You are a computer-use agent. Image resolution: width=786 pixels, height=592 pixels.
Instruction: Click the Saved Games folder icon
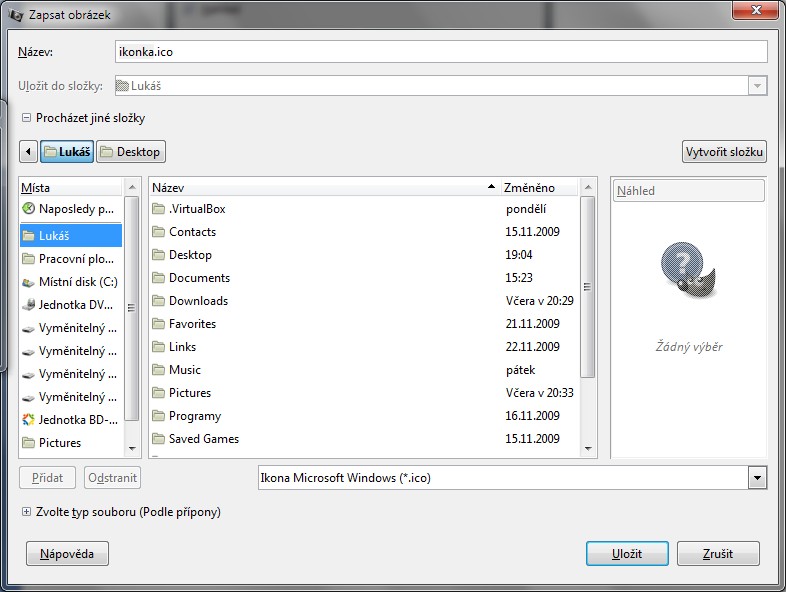point(158,439)
